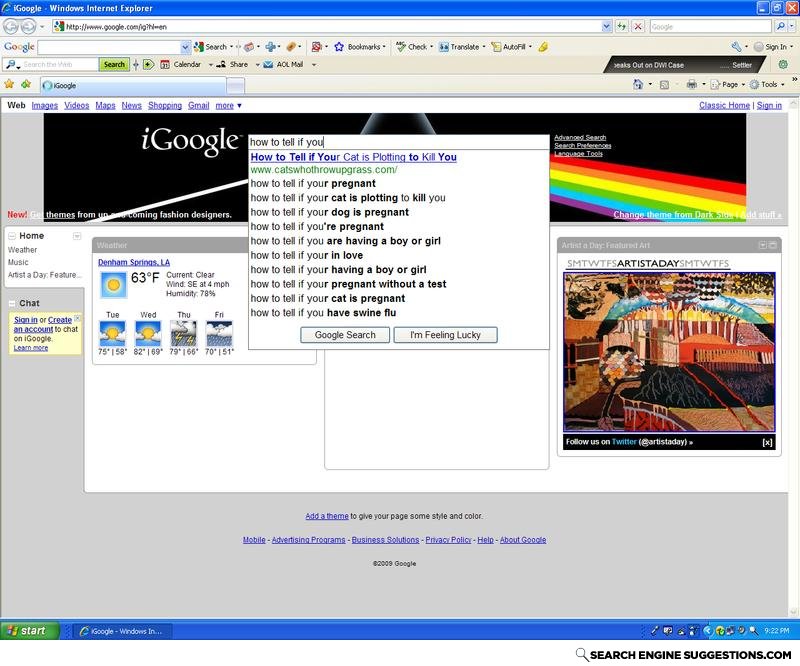Collapse the Home section in the left sidebar
Viewport: 800px width, 666px height.
[x=12, y=236]
